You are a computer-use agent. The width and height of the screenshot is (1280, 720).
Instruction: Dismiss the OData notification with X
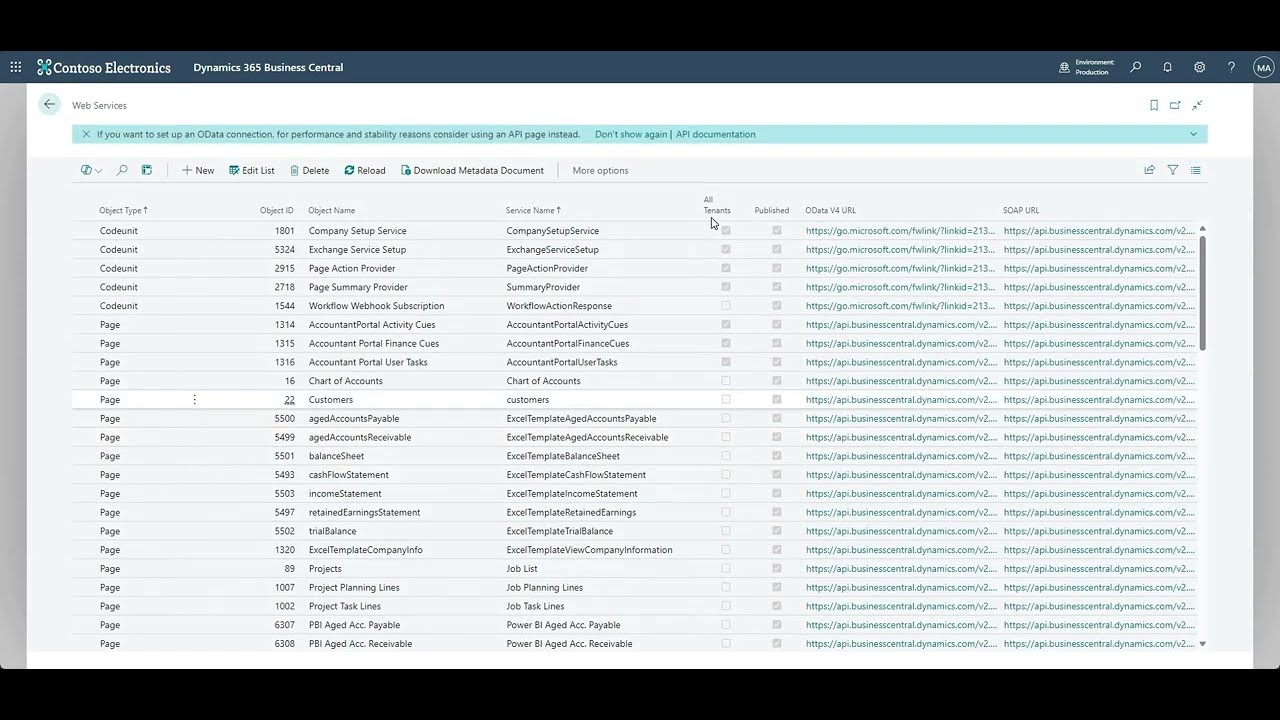pyautogui.click(x=86, y=134)
